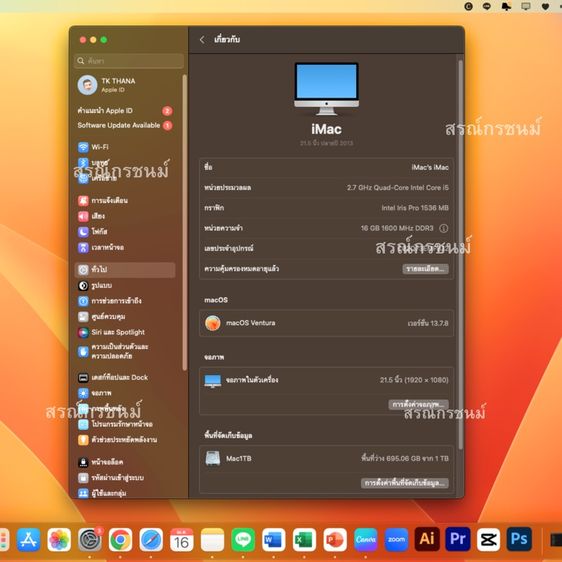Click memory info circle icon

click(x=443, y=228)
